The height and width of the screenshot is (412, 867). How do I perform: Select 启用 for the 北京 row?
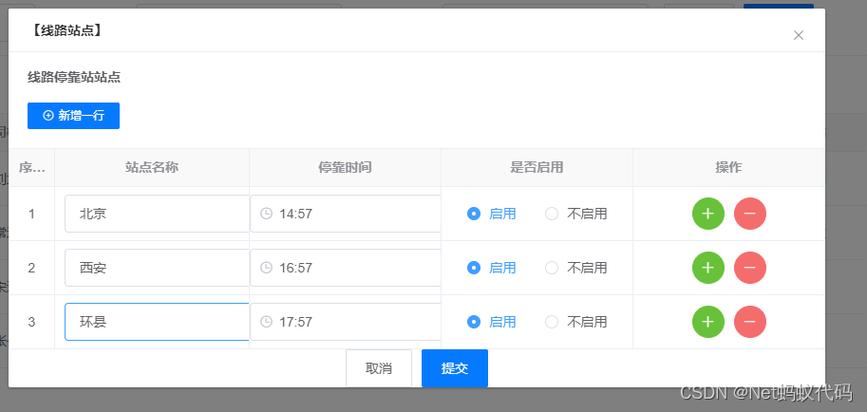tap(491, 213)
